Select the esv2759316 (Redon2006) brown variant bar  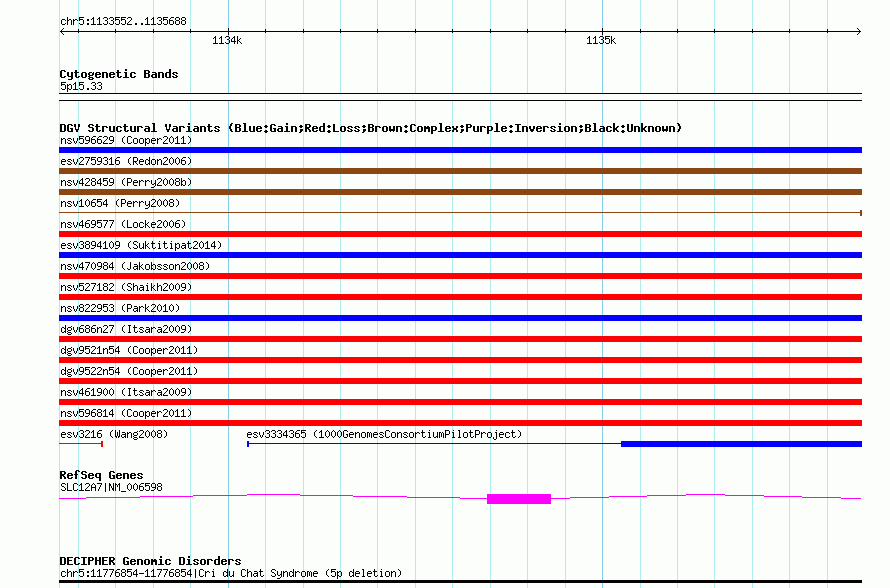coord(460,171)
